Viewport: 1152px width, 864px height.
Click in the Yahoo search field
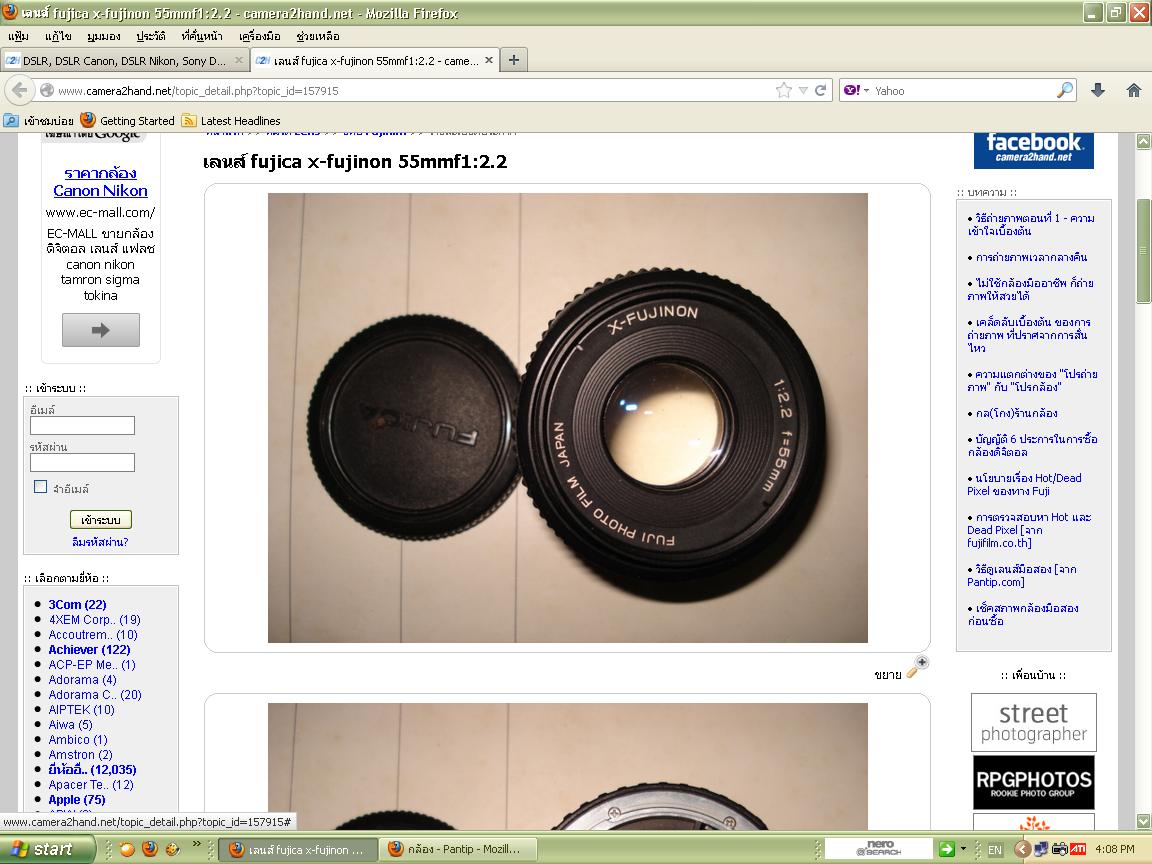[962, 90]
